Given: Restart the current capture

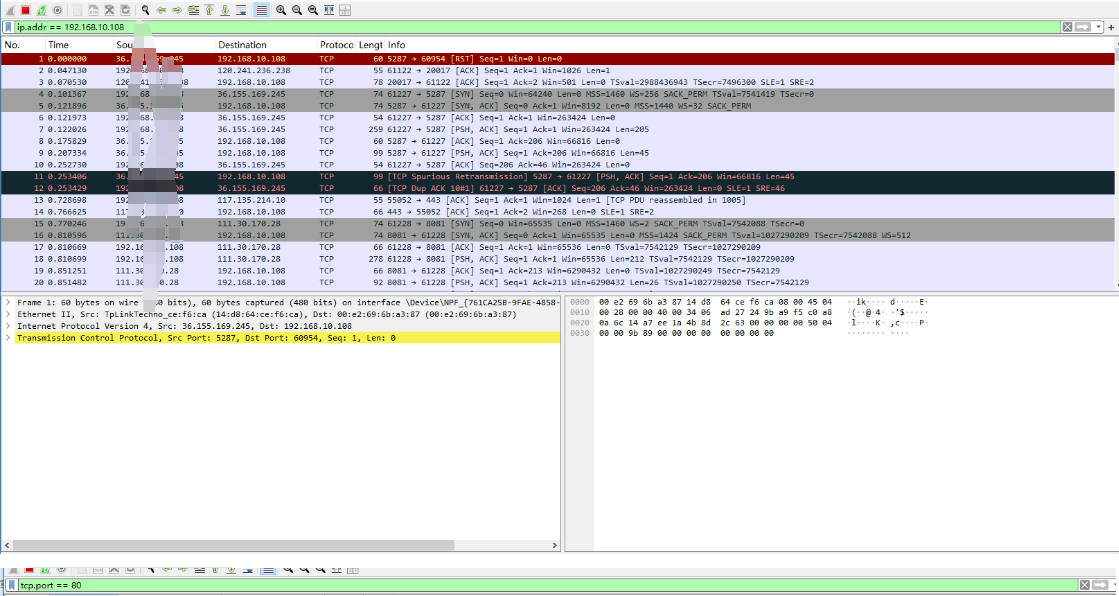Looking at the screenshot, I should (x=41, y=10).
